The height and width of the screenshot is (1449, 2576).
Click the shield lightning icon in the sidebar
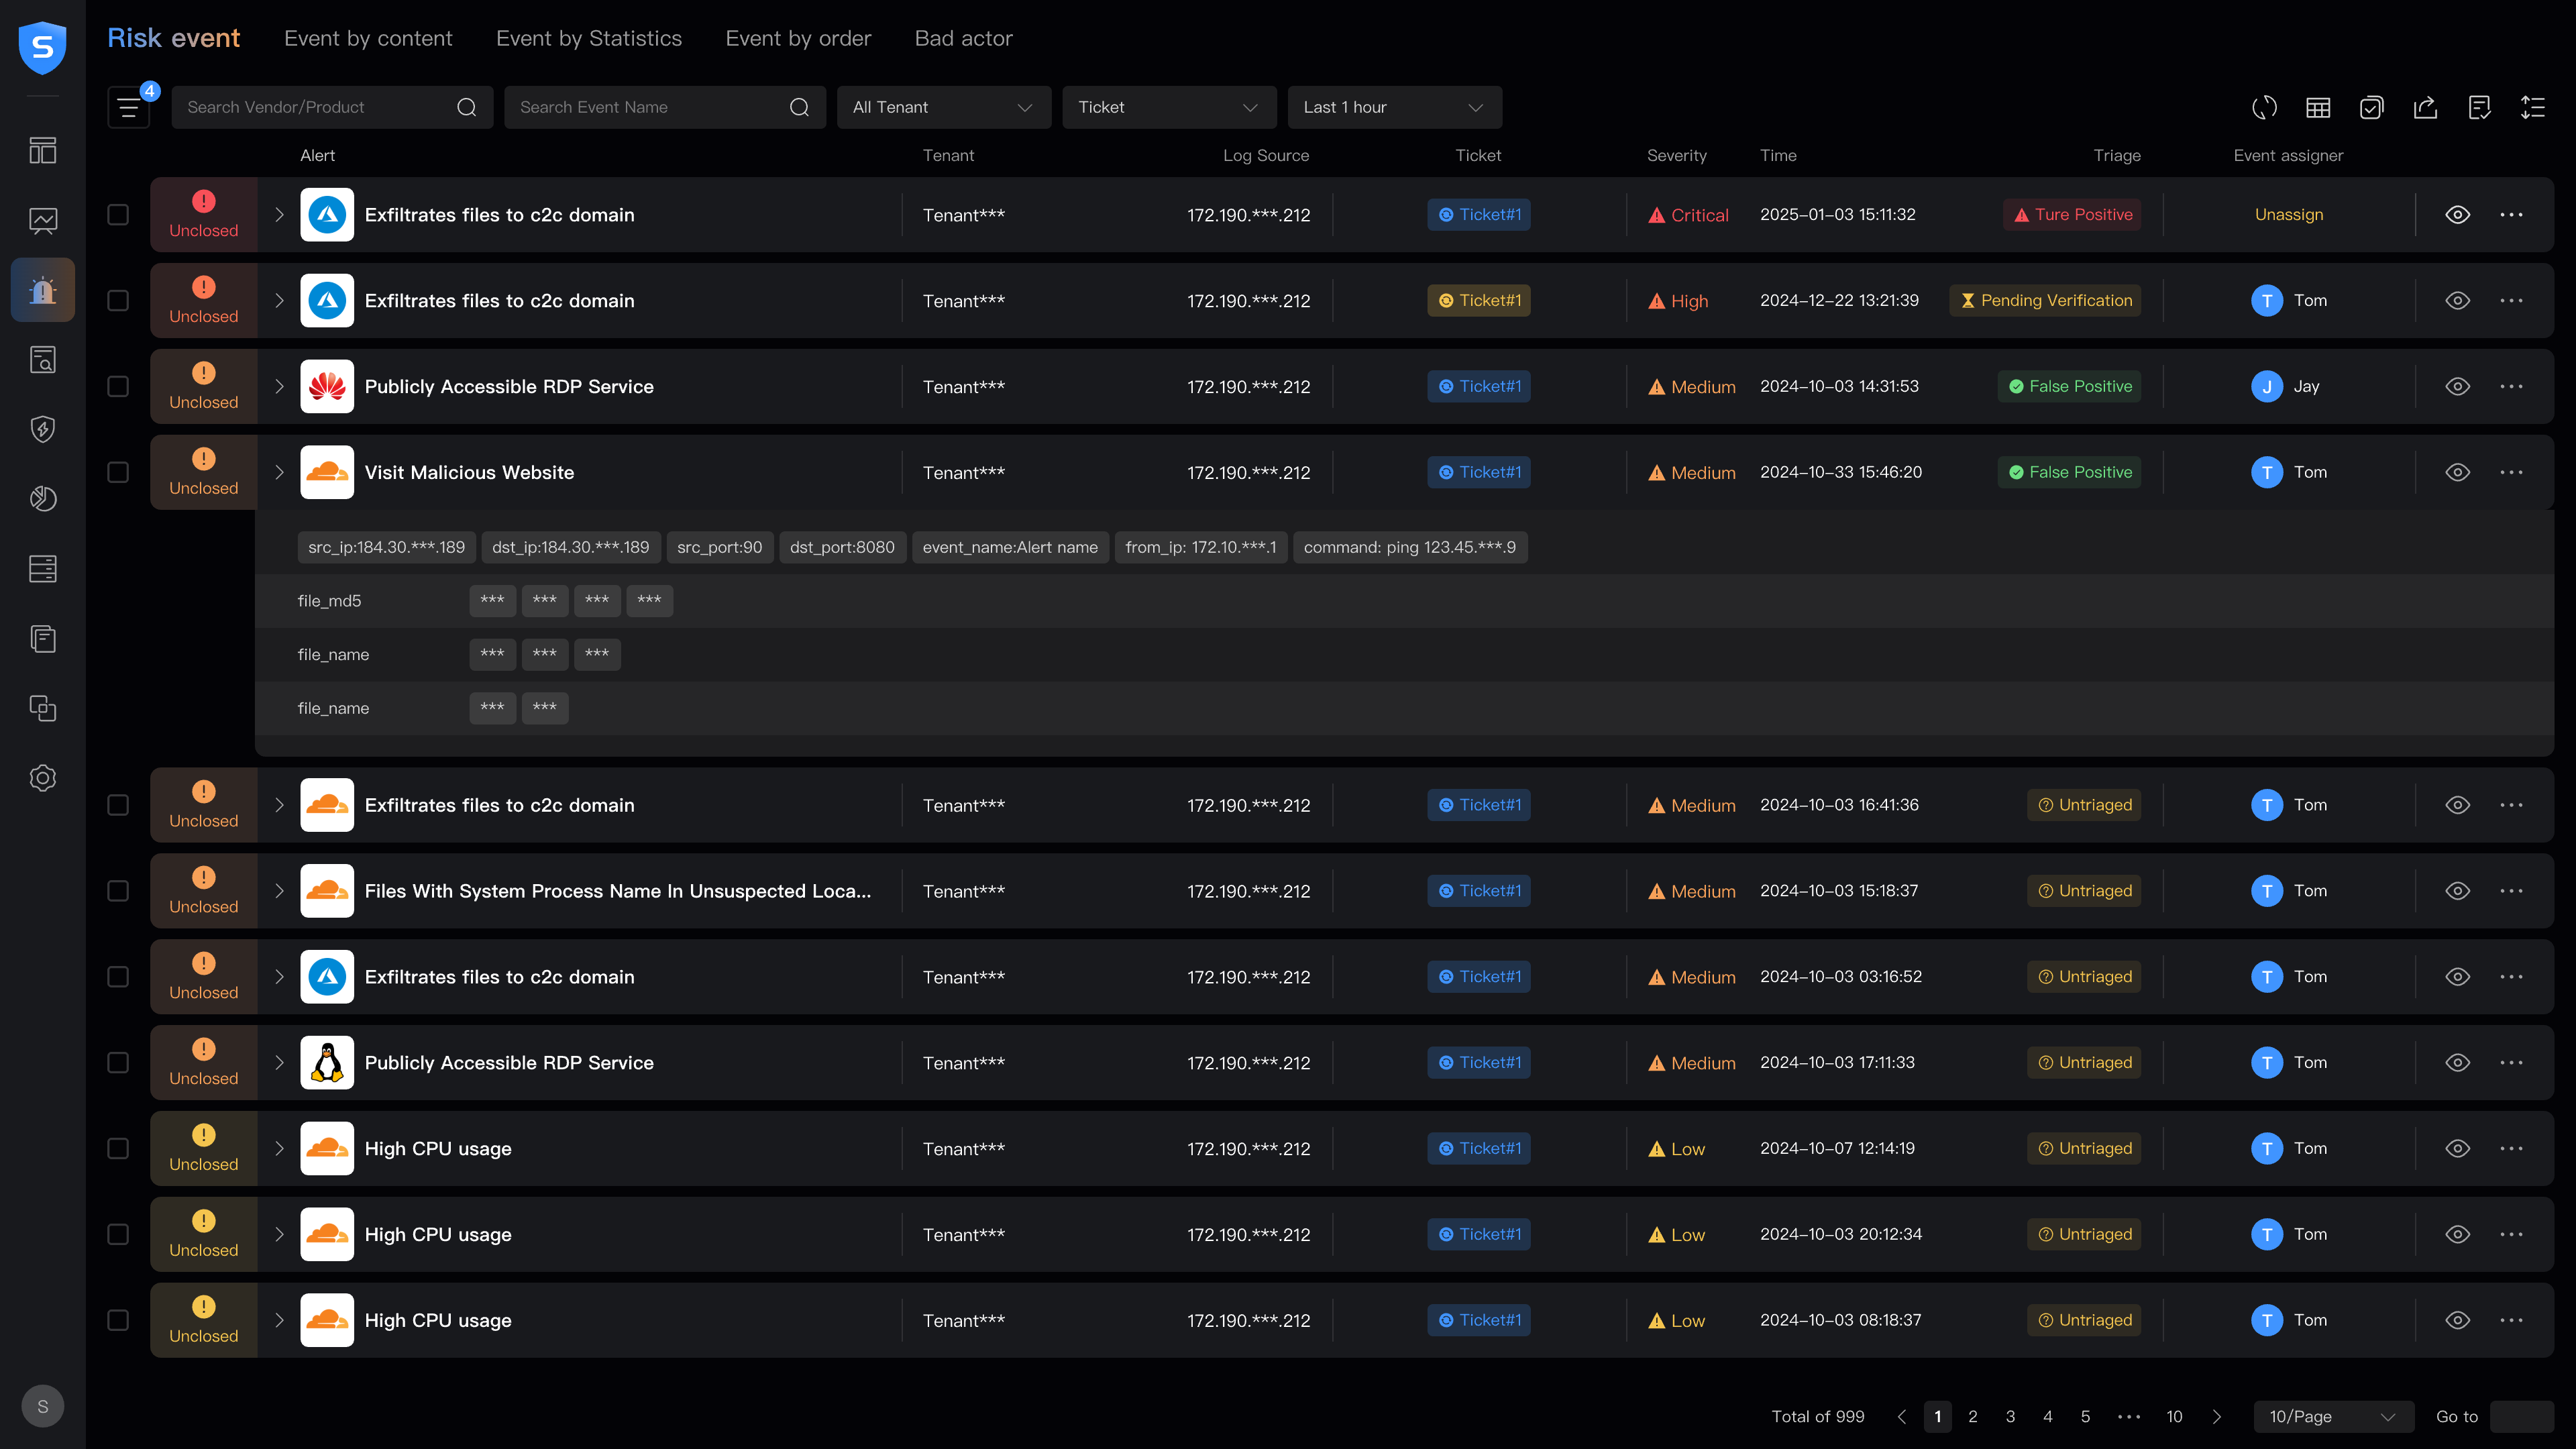[x=43, y=429]
